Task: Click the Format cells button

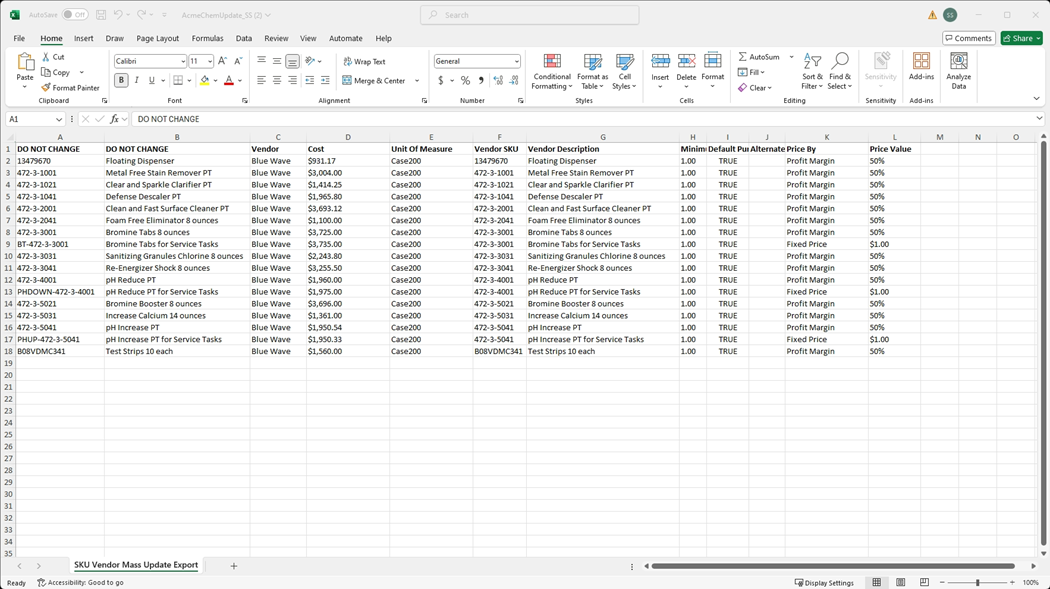Action: click(712, 72)
